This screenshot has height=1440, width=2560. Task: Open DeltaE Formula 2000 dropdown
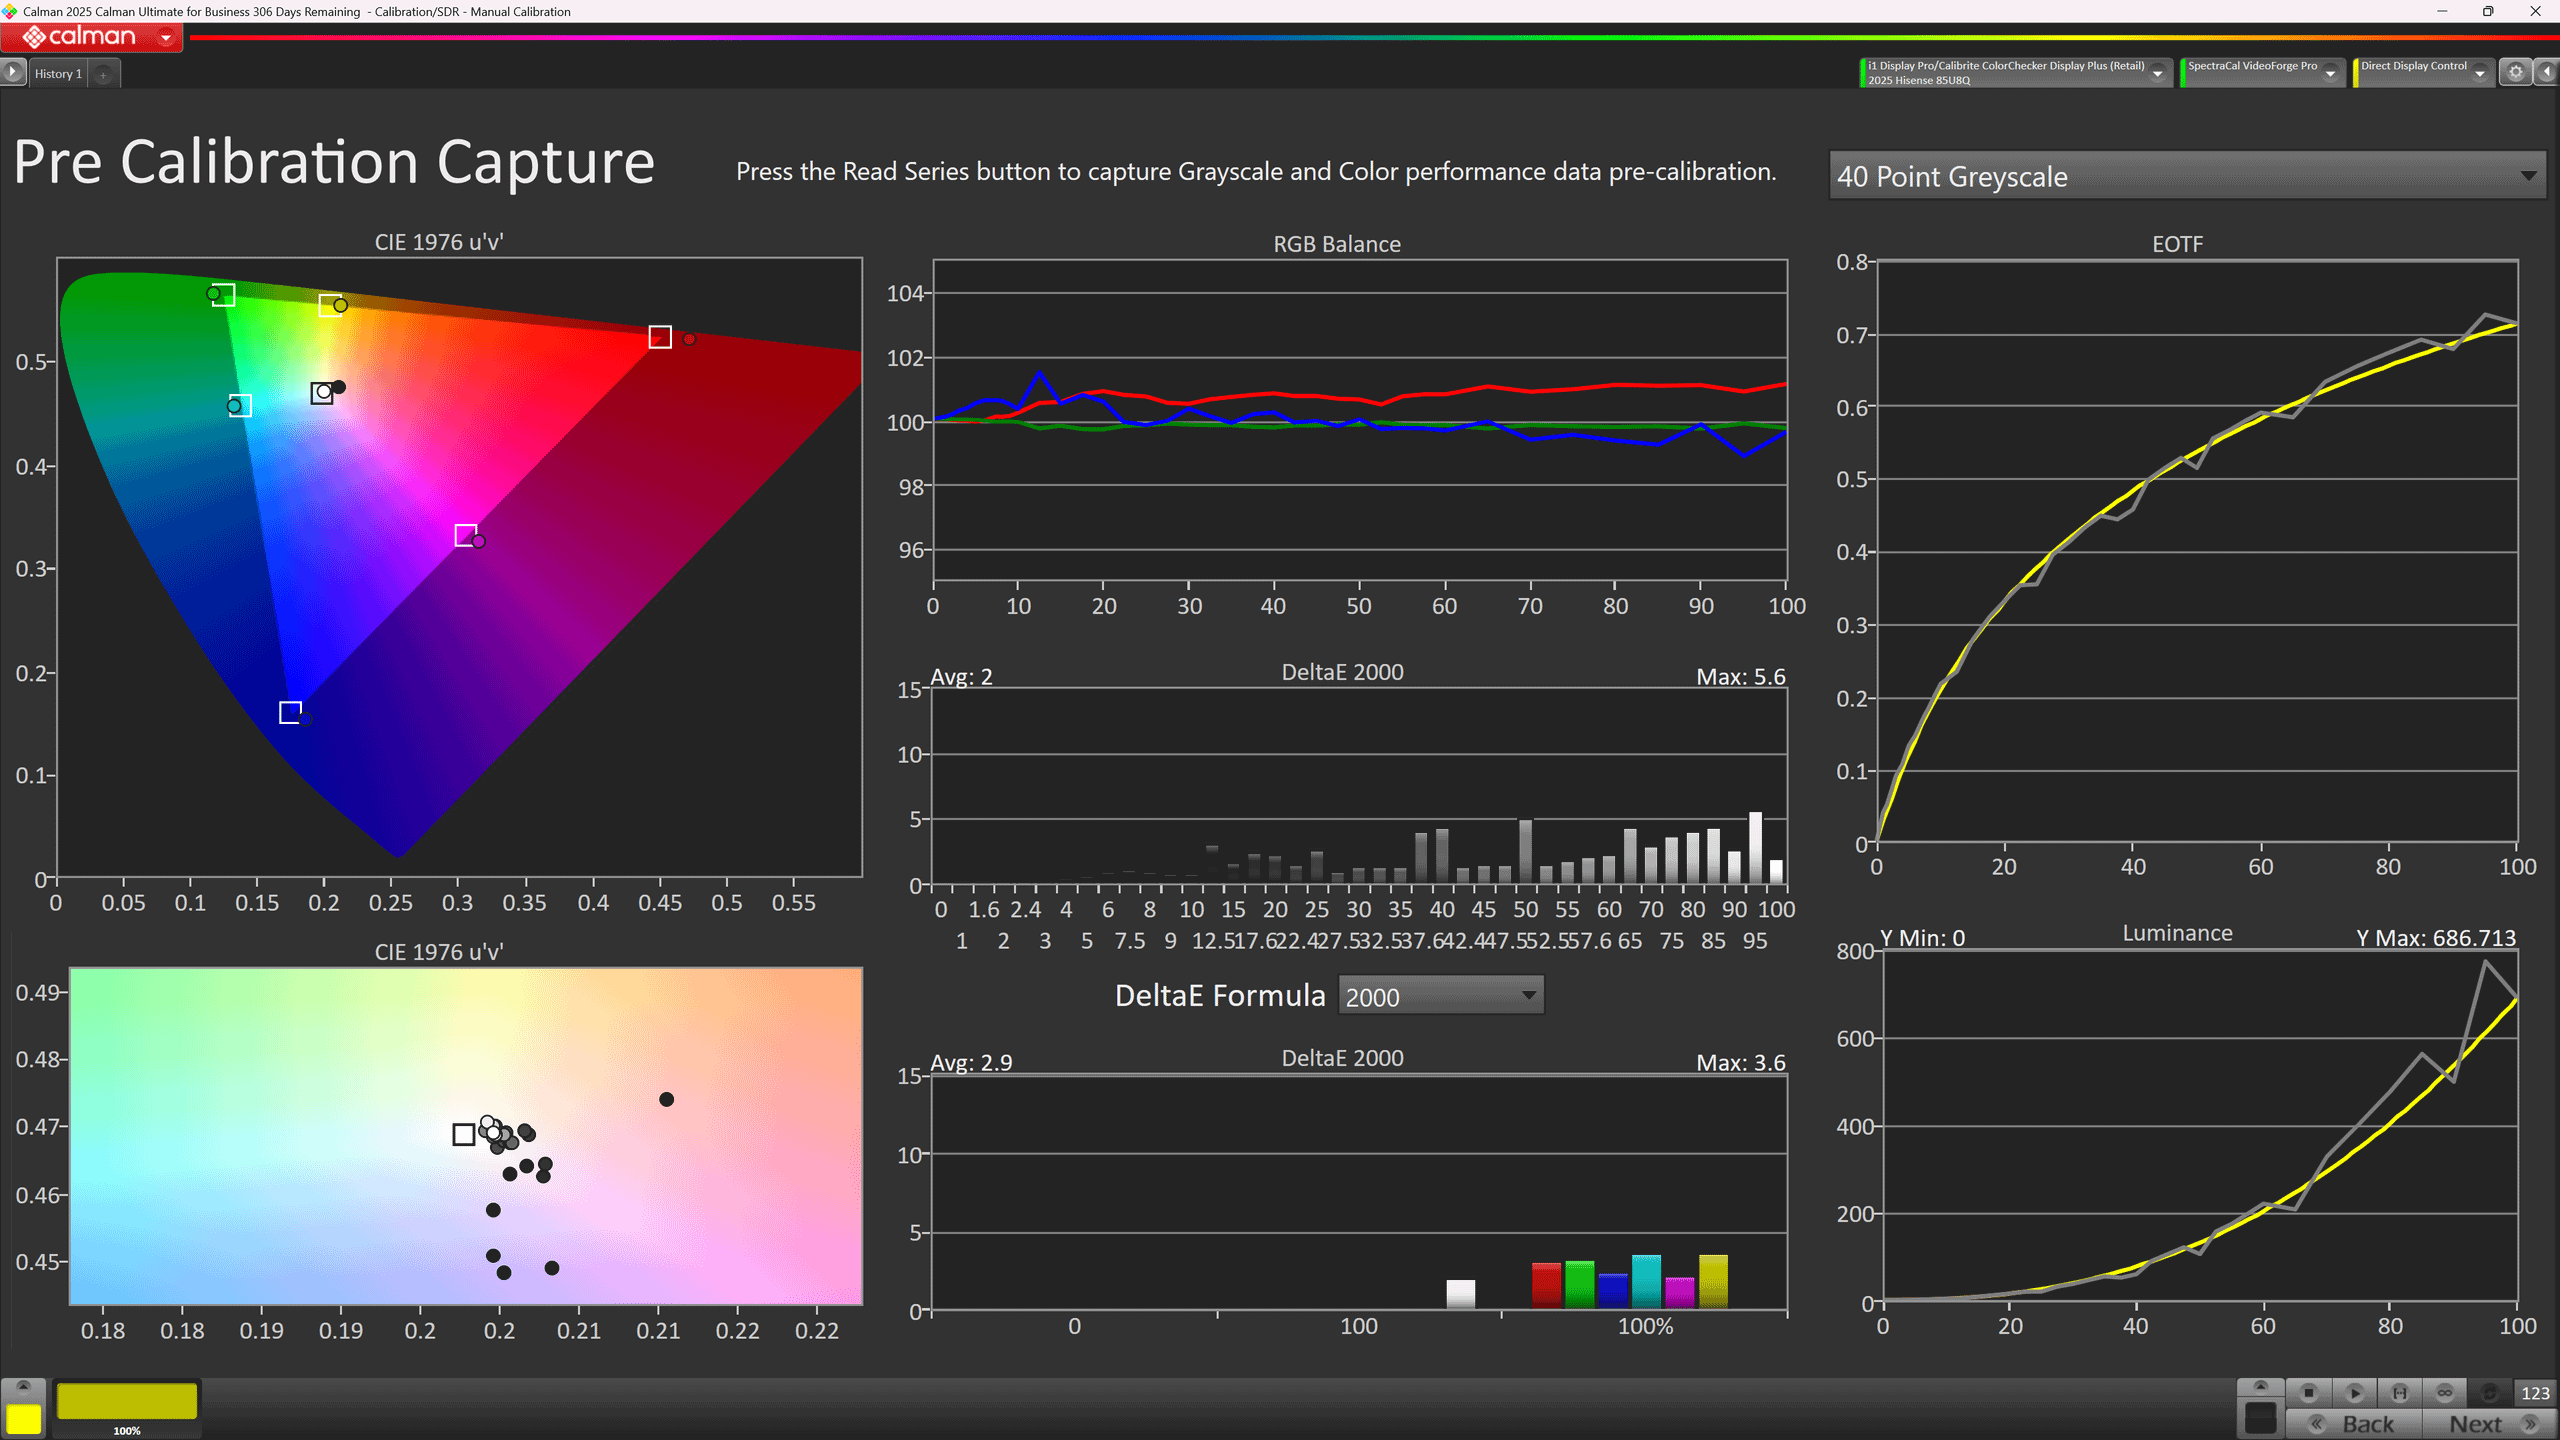click(x=1440, y=996)
